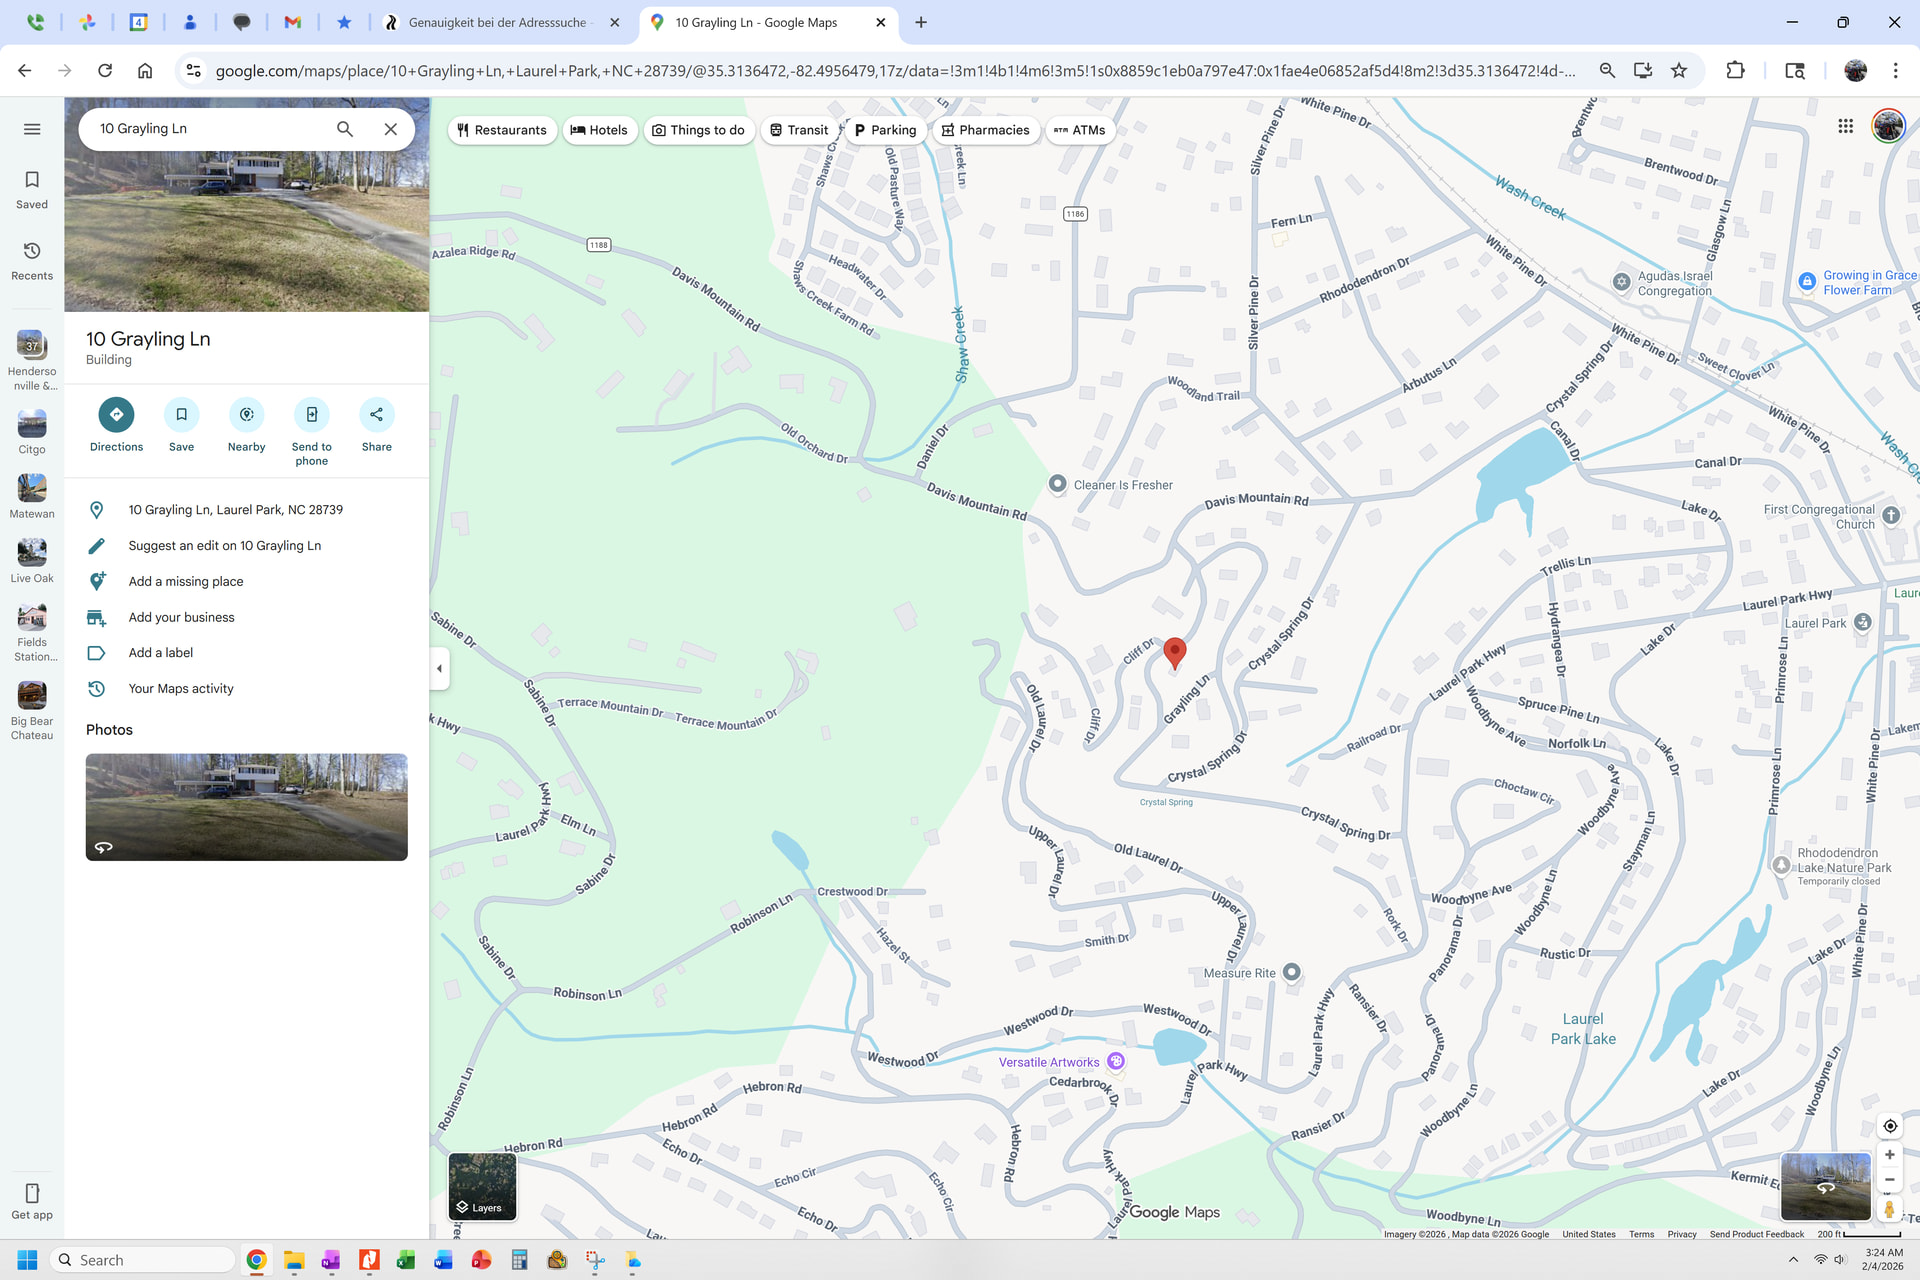Screen dimensions: 1920x1280
Task: Zoom in with plus button
Action: coord(1889,1155)
